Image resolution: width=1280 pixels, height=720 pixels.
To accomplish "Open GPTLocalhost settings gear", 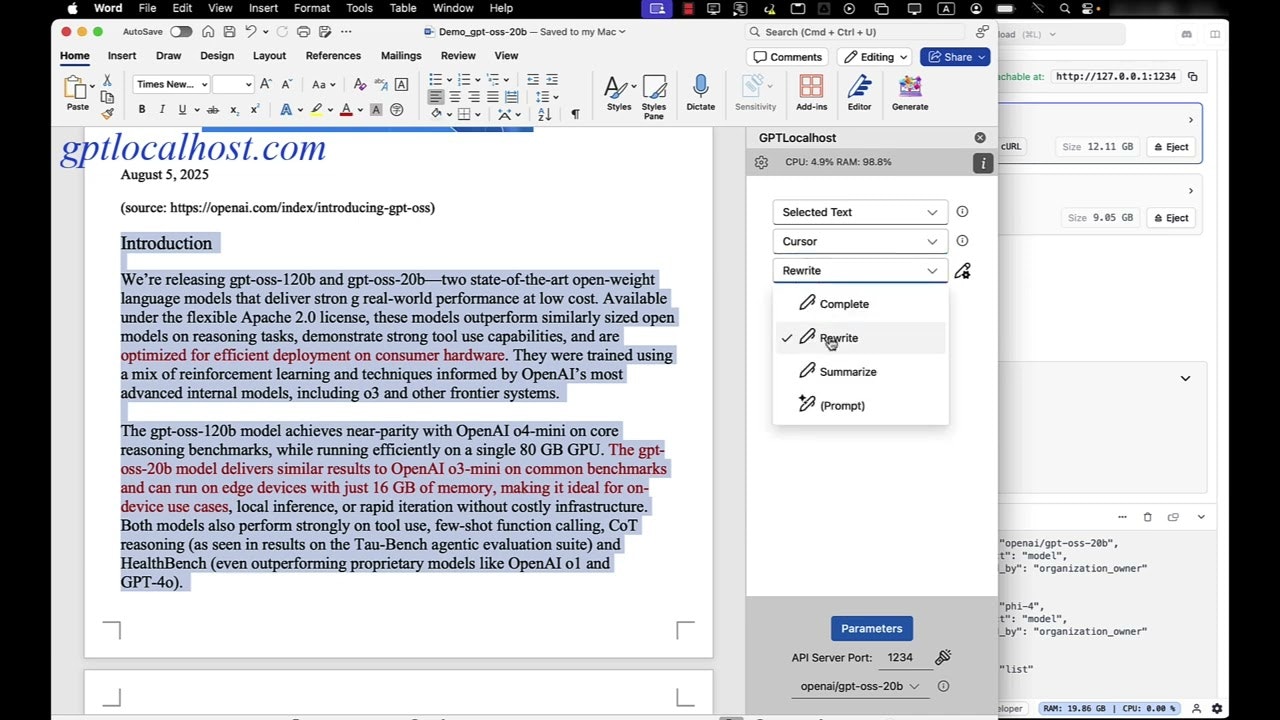I will pos(761,161).
